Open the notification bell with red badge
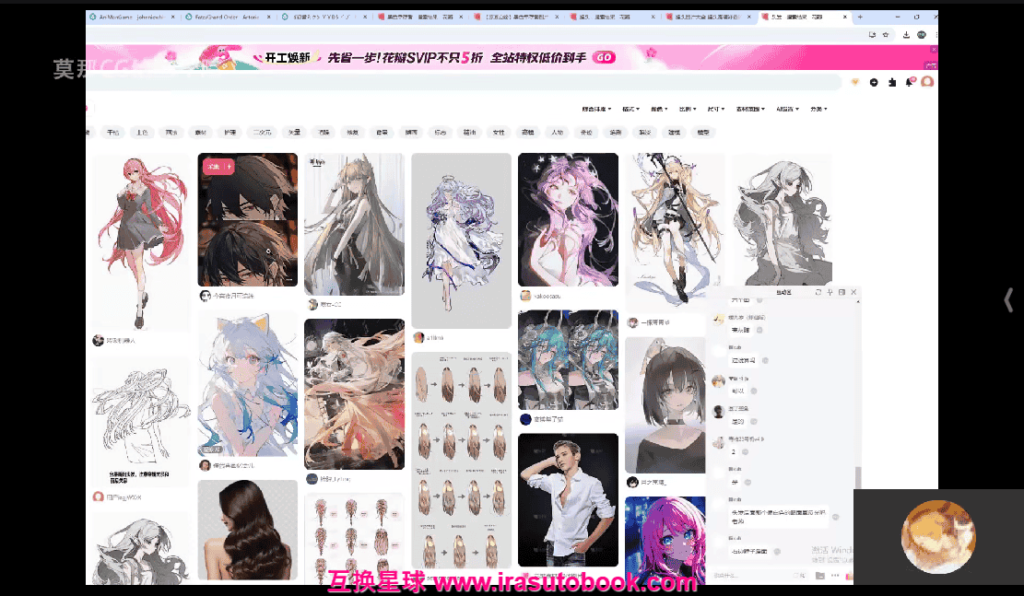Viewport: 1024px width, 596px height. 909,82
